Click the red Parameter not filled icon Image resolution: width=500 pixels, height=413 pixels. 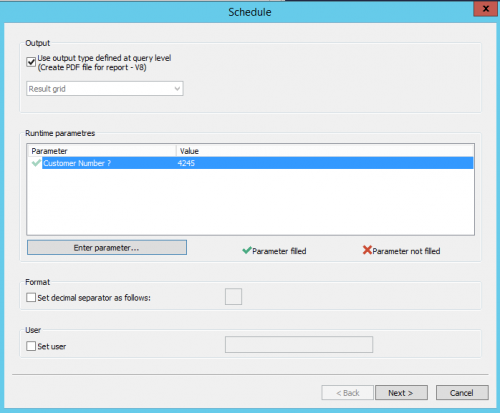coord(367,250)
